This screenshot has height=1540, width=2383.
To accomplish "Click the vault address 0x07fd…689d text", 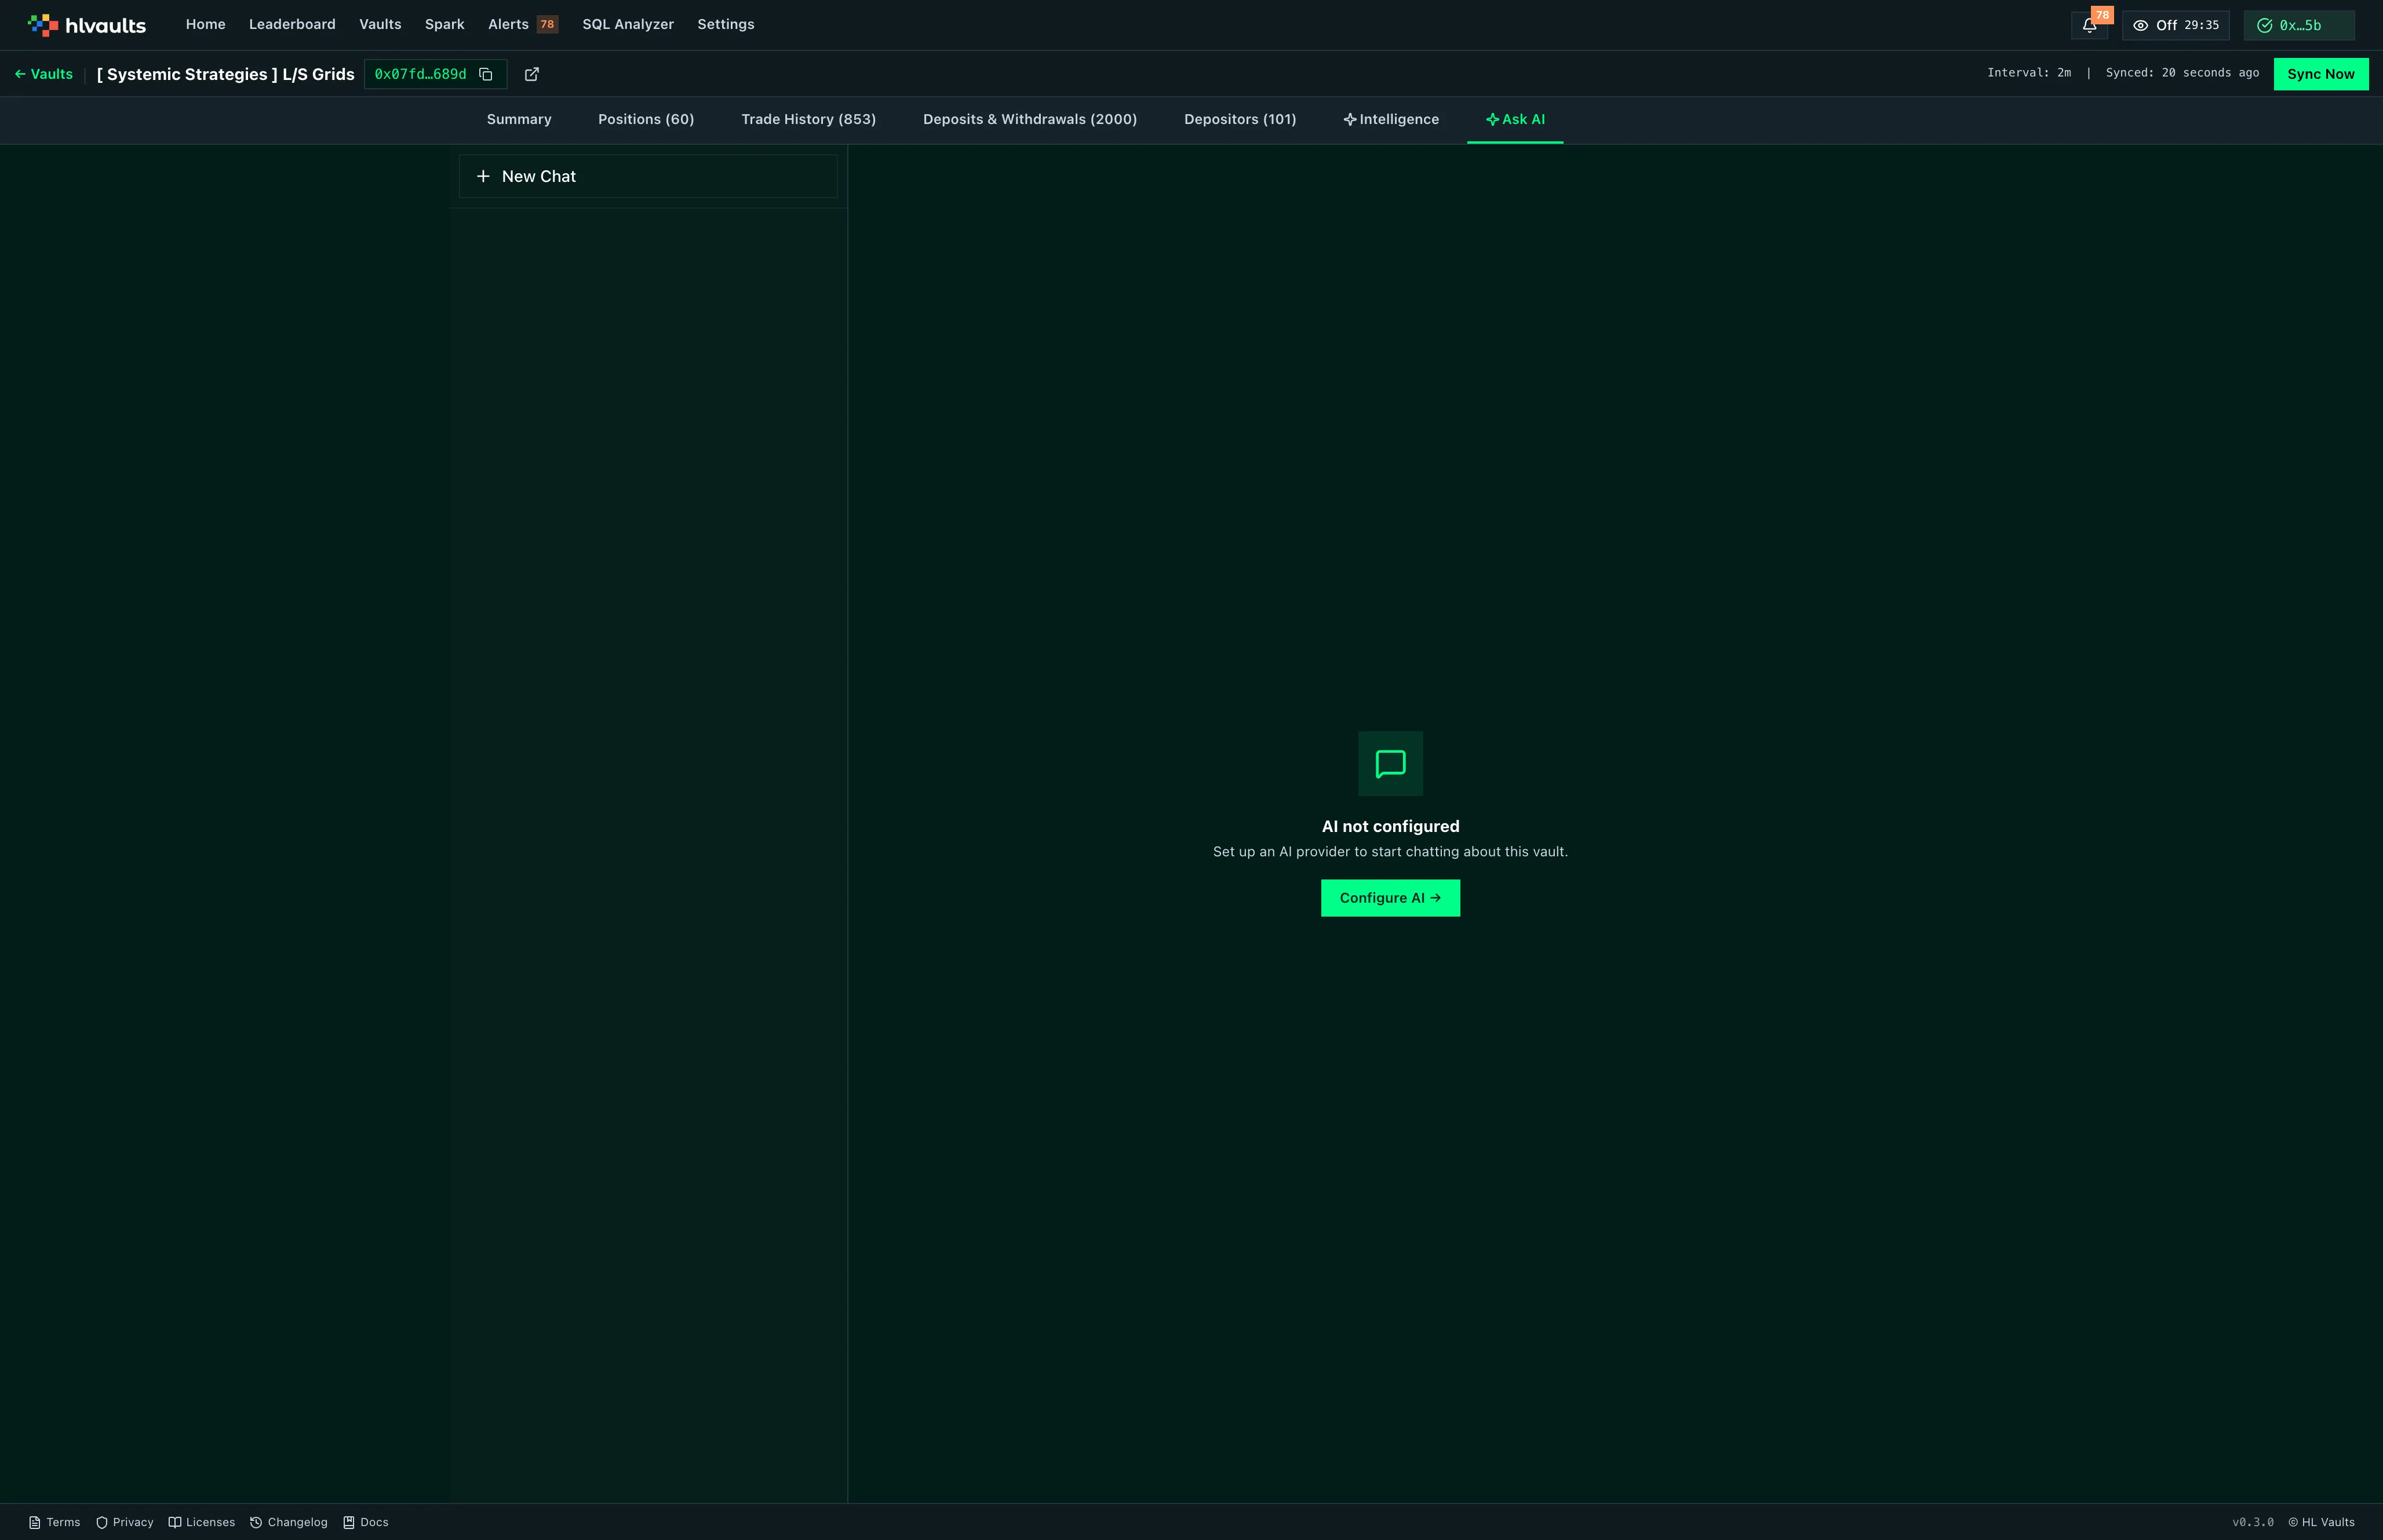I will (x=420, y=74).
